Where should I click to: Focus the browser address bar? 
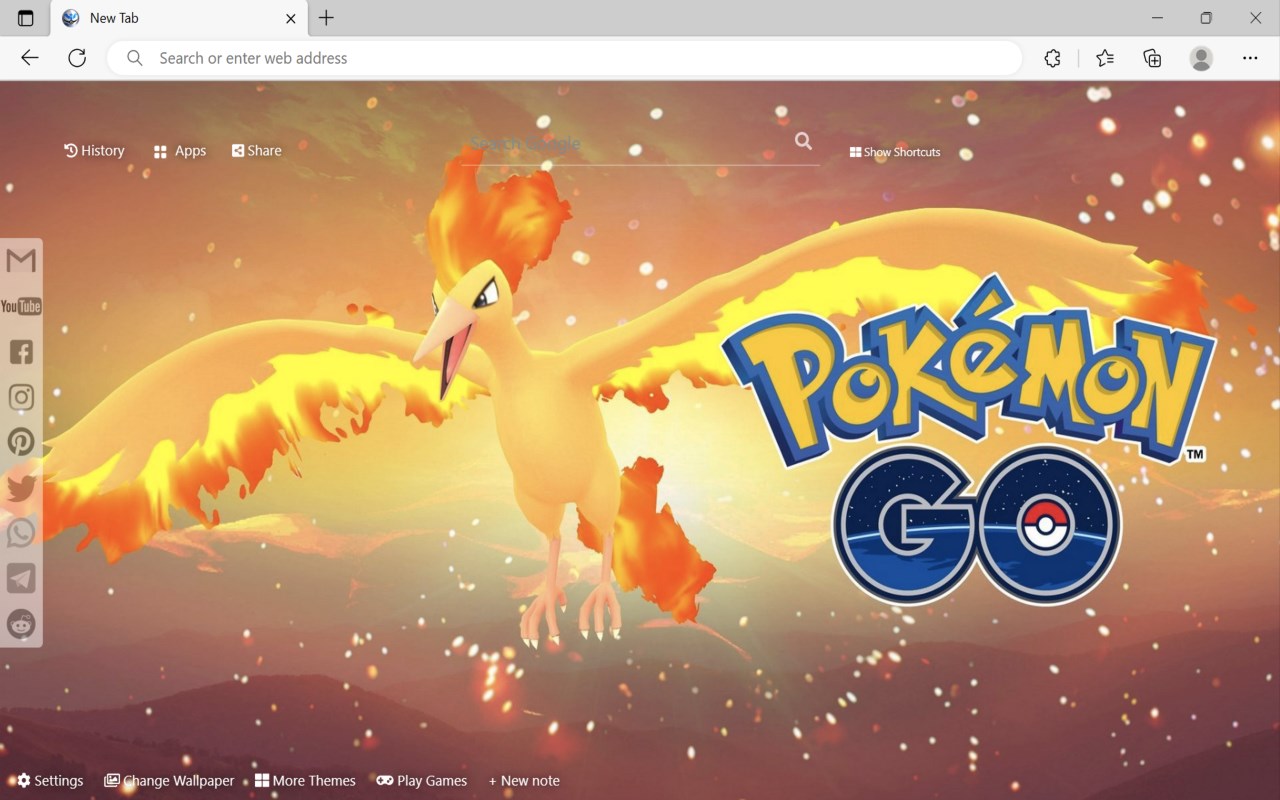(565, 58)
